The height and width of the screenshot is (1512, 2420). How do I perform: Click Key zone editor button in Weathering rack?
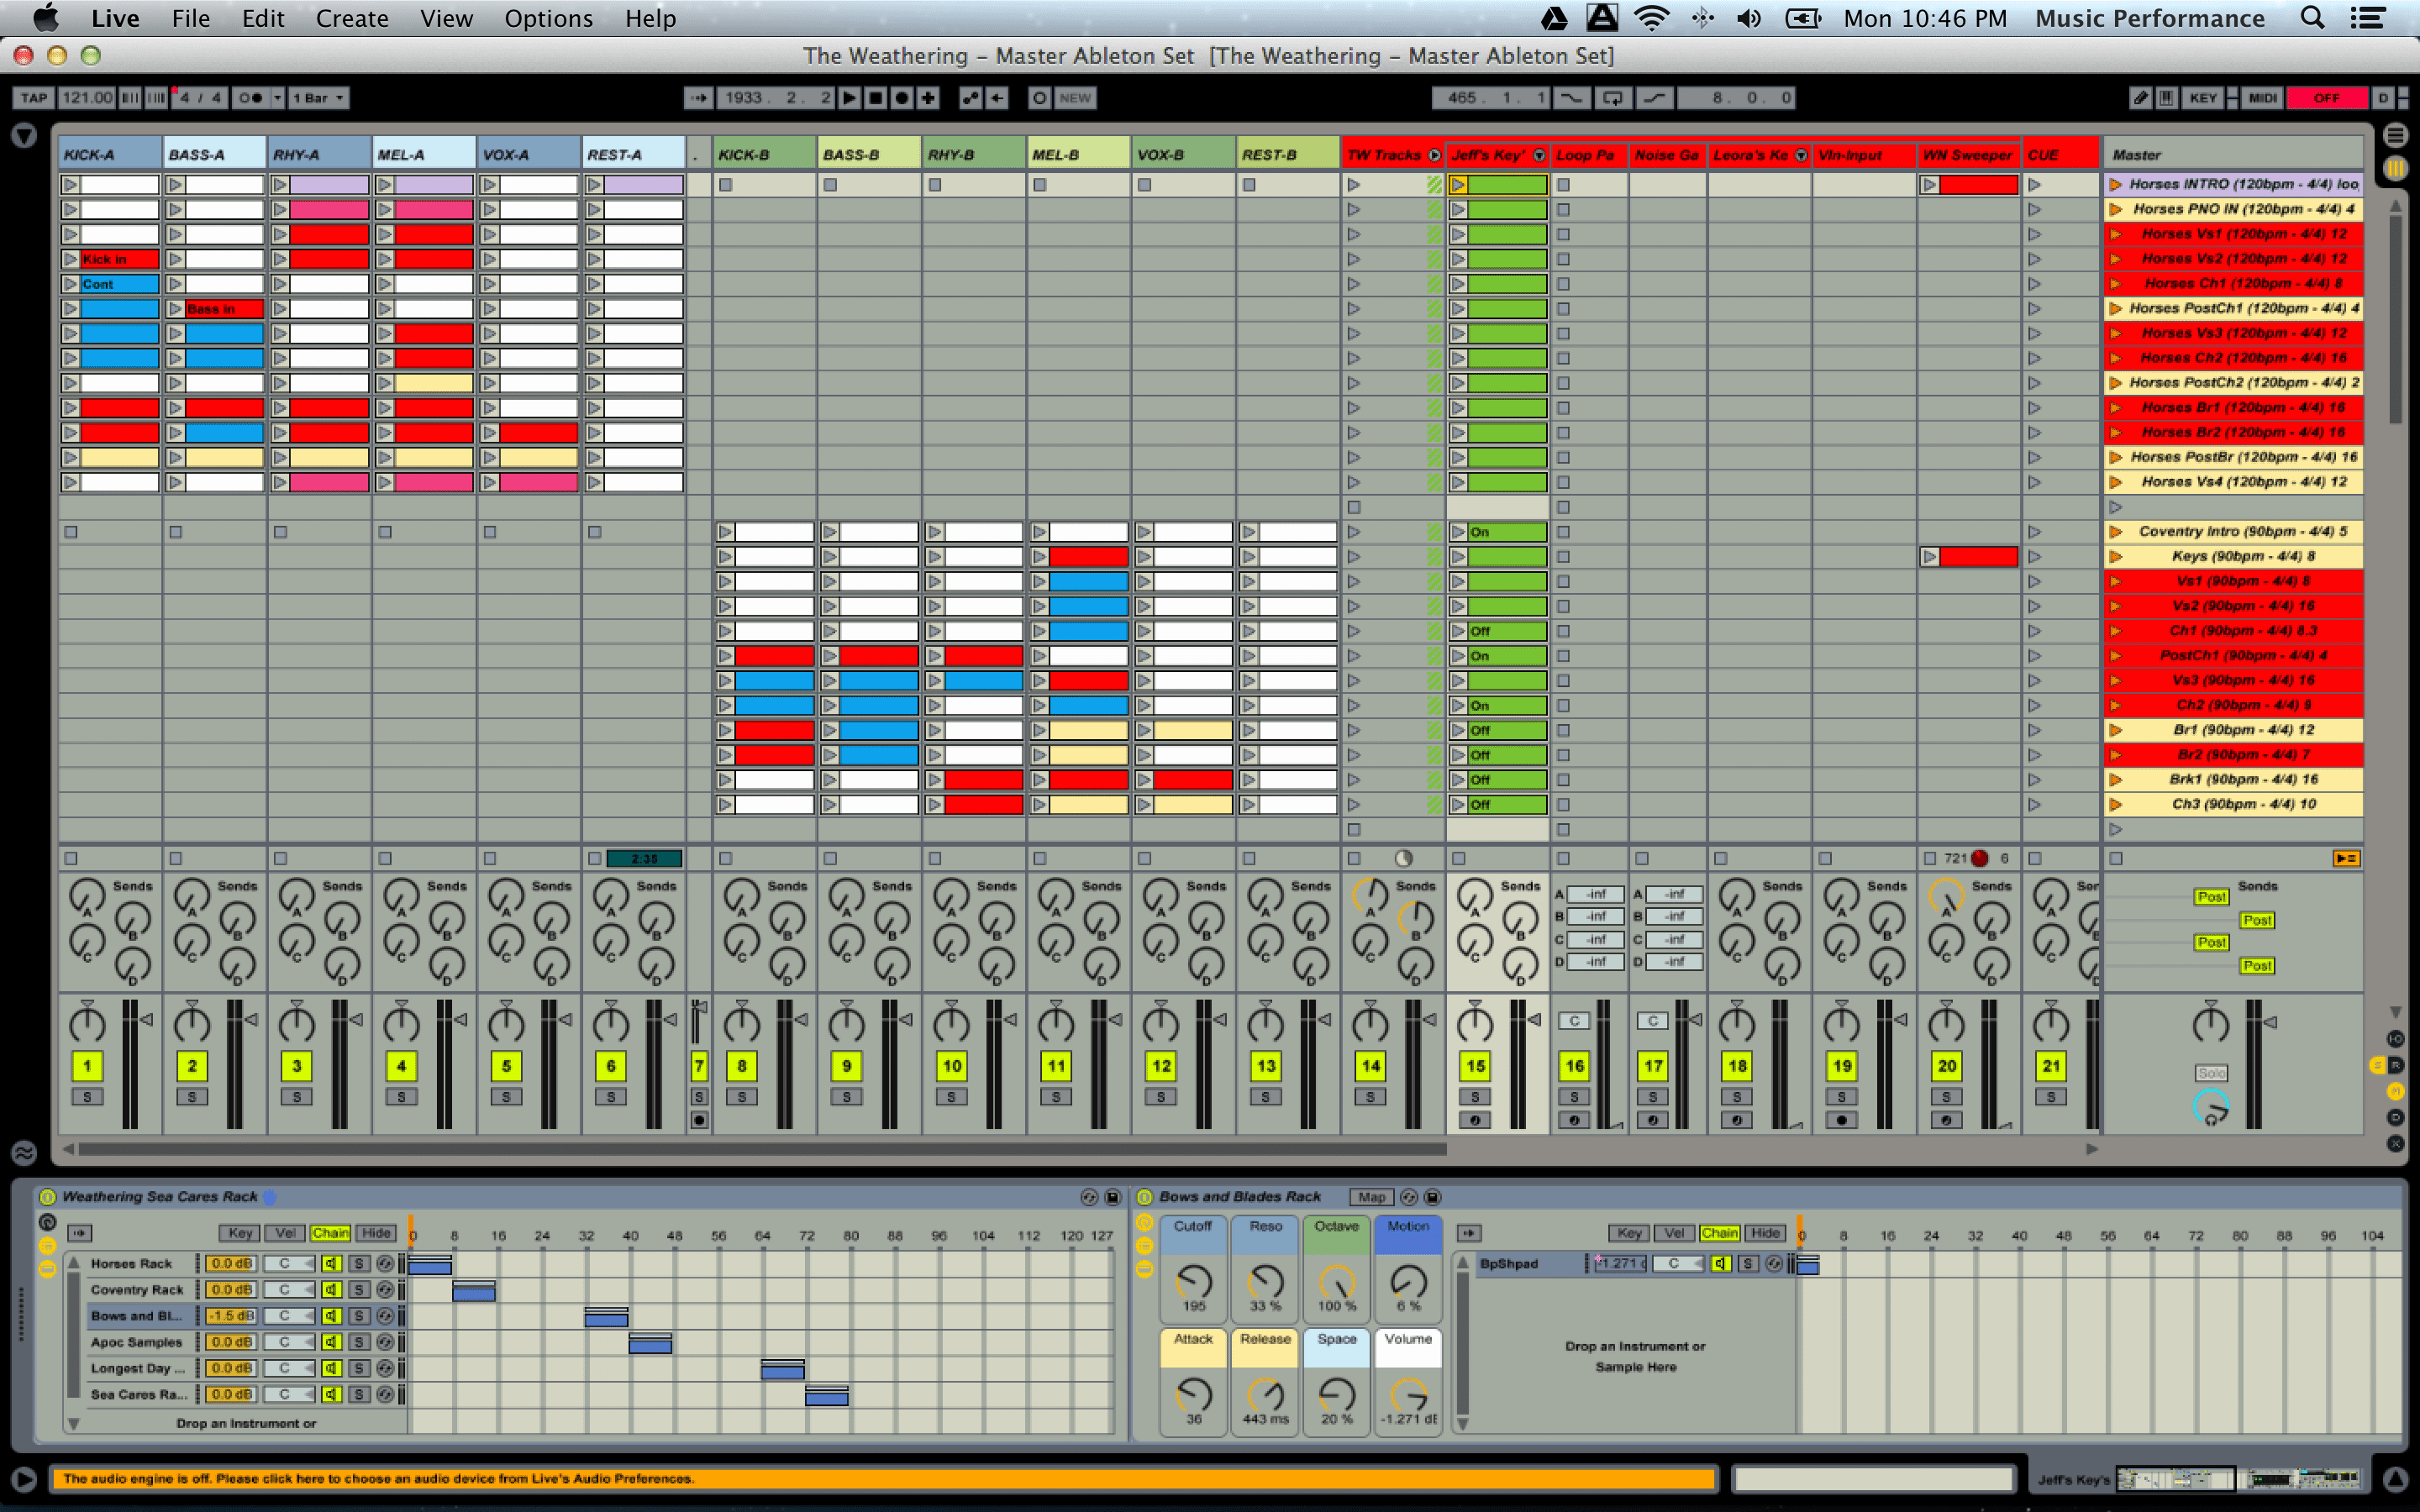(240, 1233)
